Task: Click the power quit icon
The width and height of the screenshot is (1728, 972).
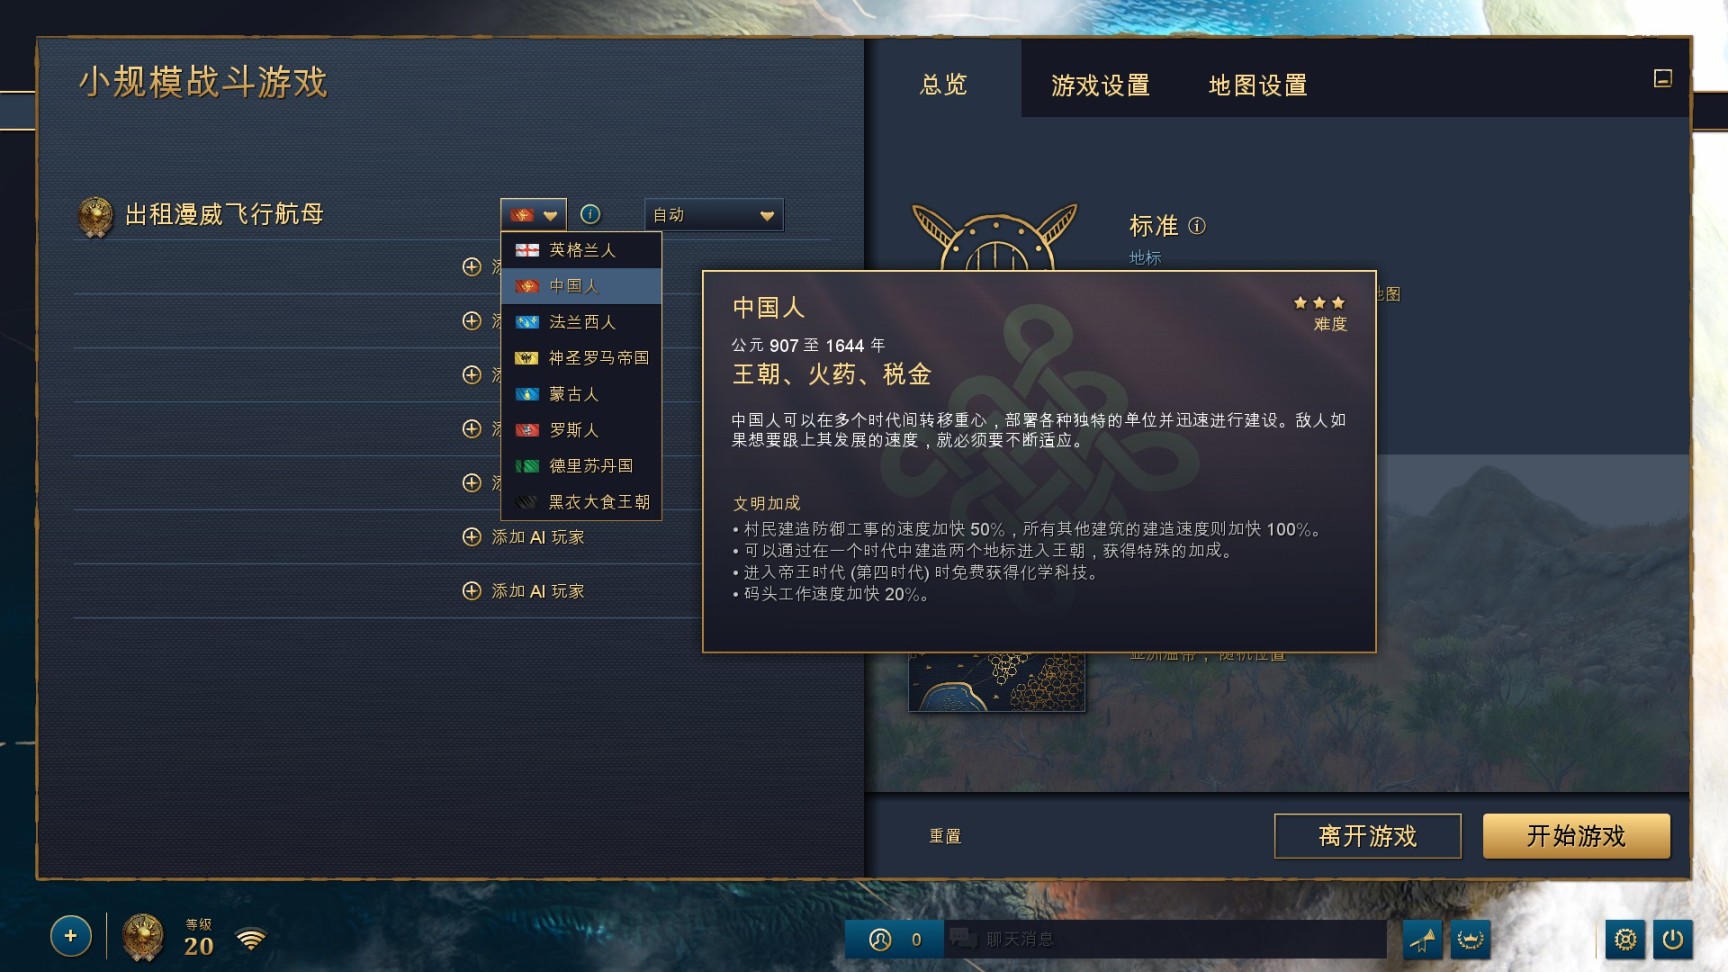Action: point(1673,939)
